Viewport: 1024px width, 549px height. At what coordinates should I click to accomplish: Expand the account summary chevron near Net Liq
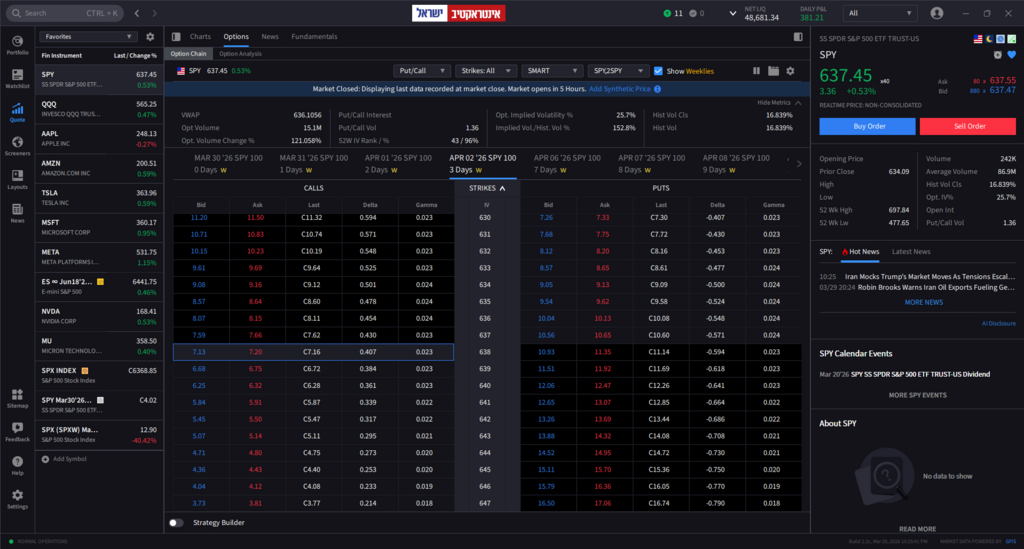[732, 13]
